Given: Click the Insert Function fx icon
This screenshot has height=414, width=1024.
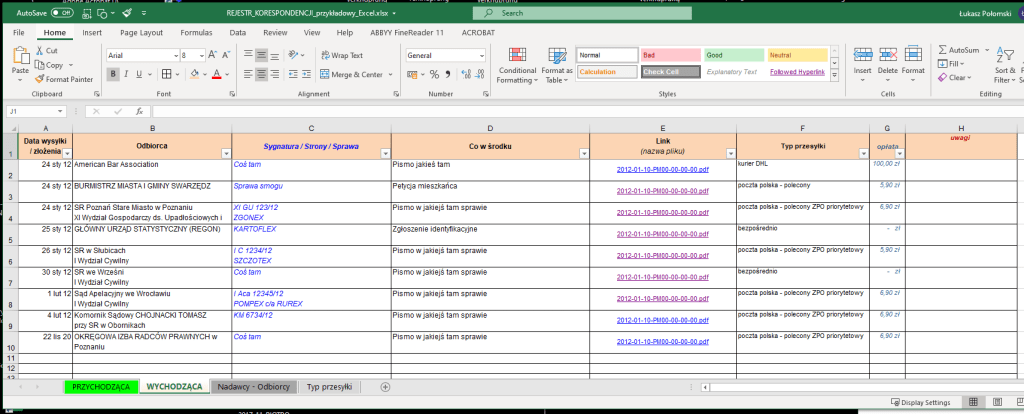Looking at the screenshot, I should [x=139, y=111].
